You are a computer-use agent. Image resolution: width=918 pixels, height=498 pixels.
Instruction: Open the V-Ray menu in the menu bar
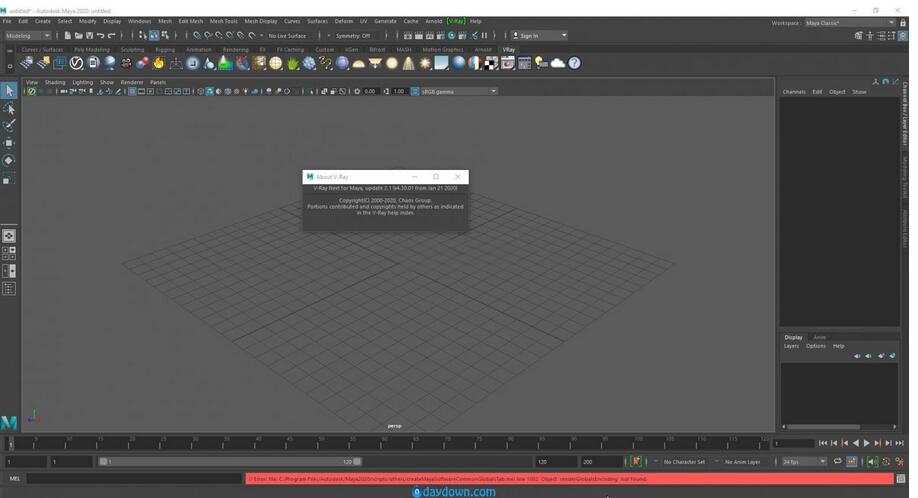(456, 21)
